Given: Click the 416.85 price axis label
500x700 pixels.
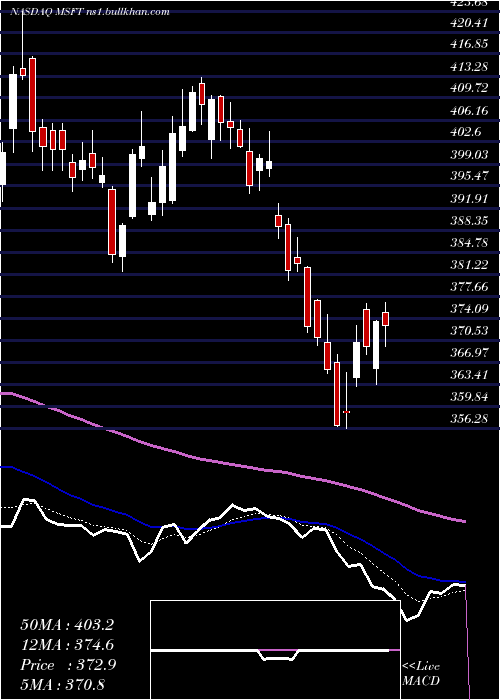Looking at the screenshot, I should (468, 44).
